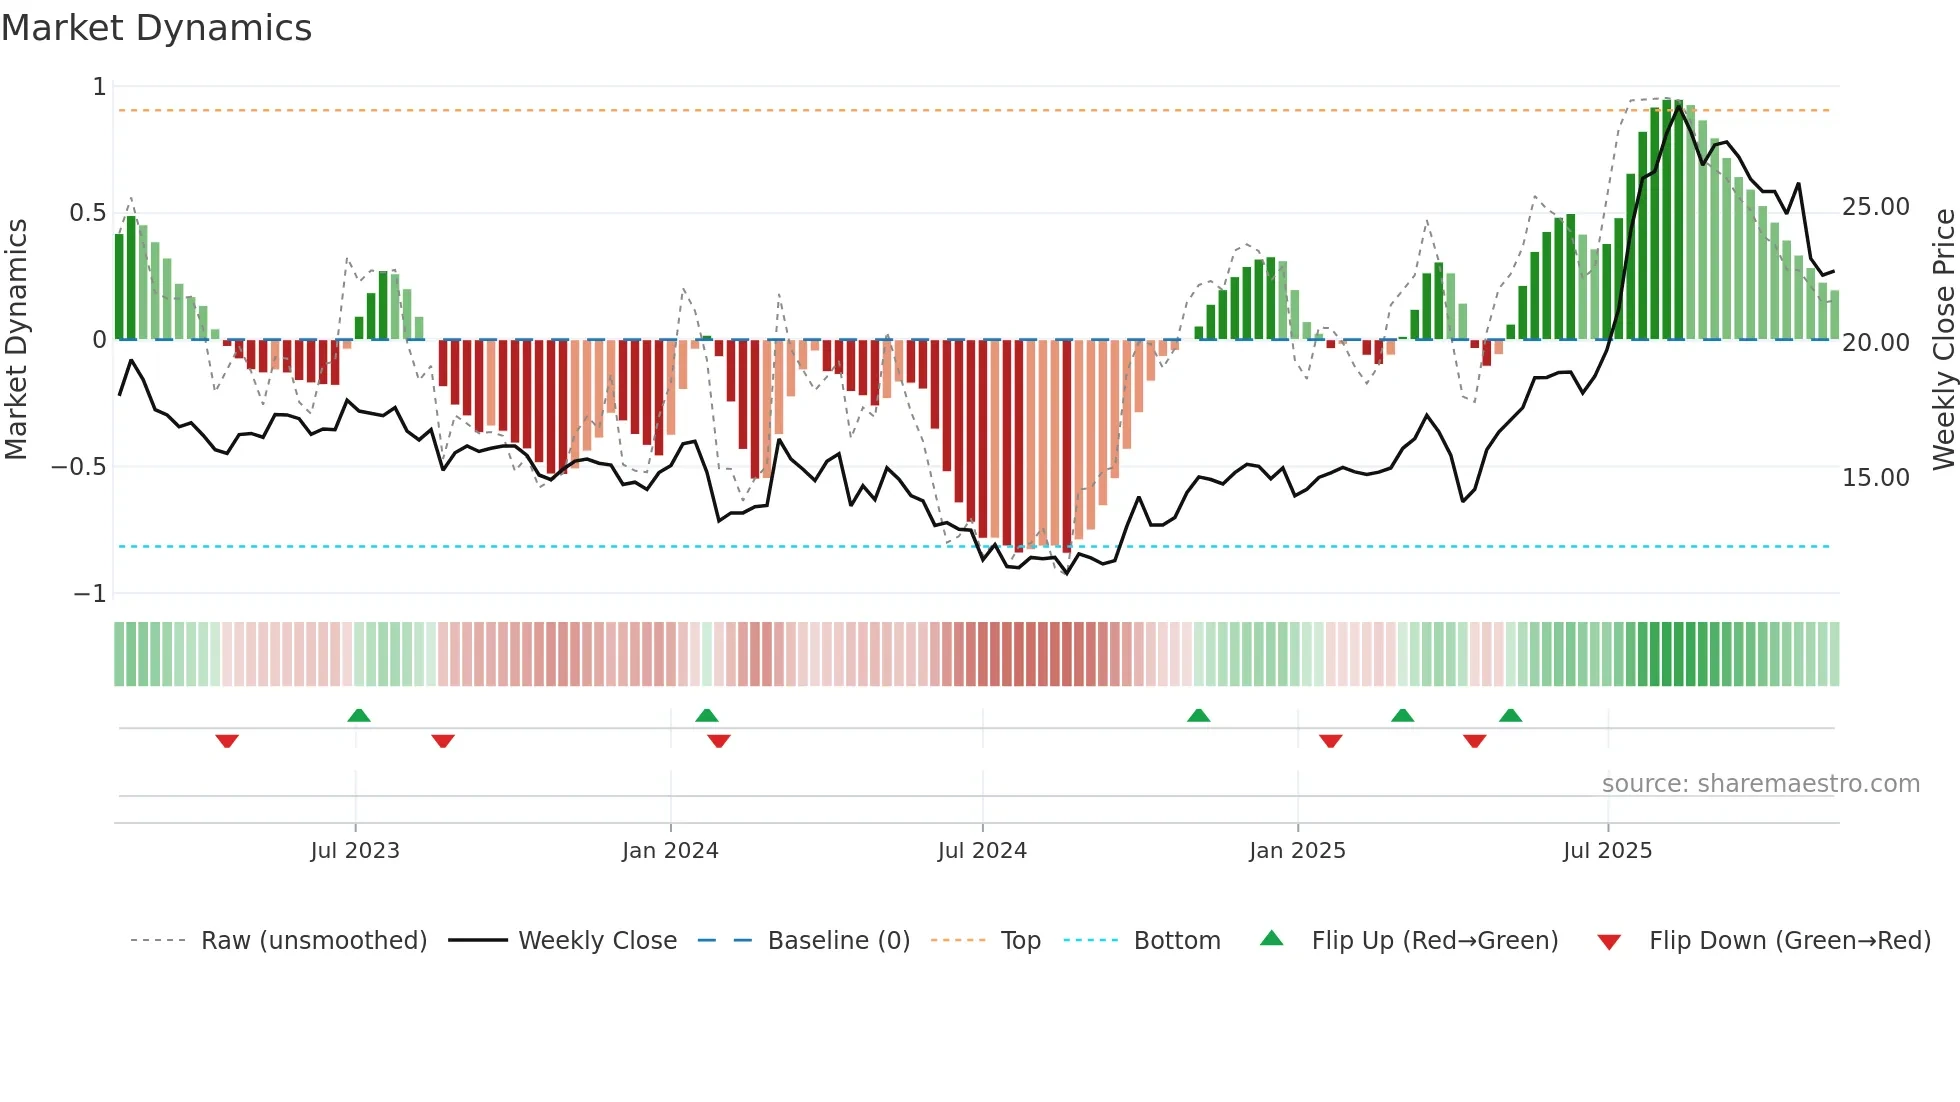Select the flip-up marker near Mar 2025
Viewport: 1960px width, 1102px height.
(1403, 715)
